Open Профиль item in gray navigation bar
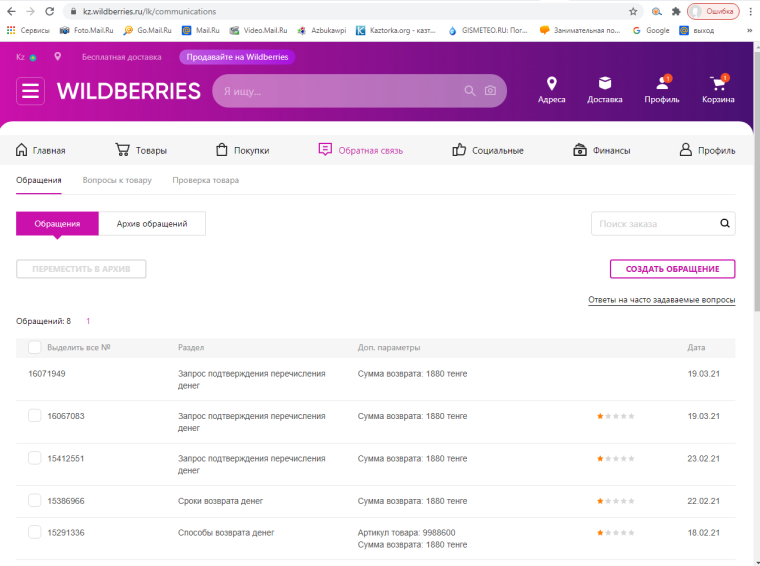760x566 pixels. click(707, 150)
